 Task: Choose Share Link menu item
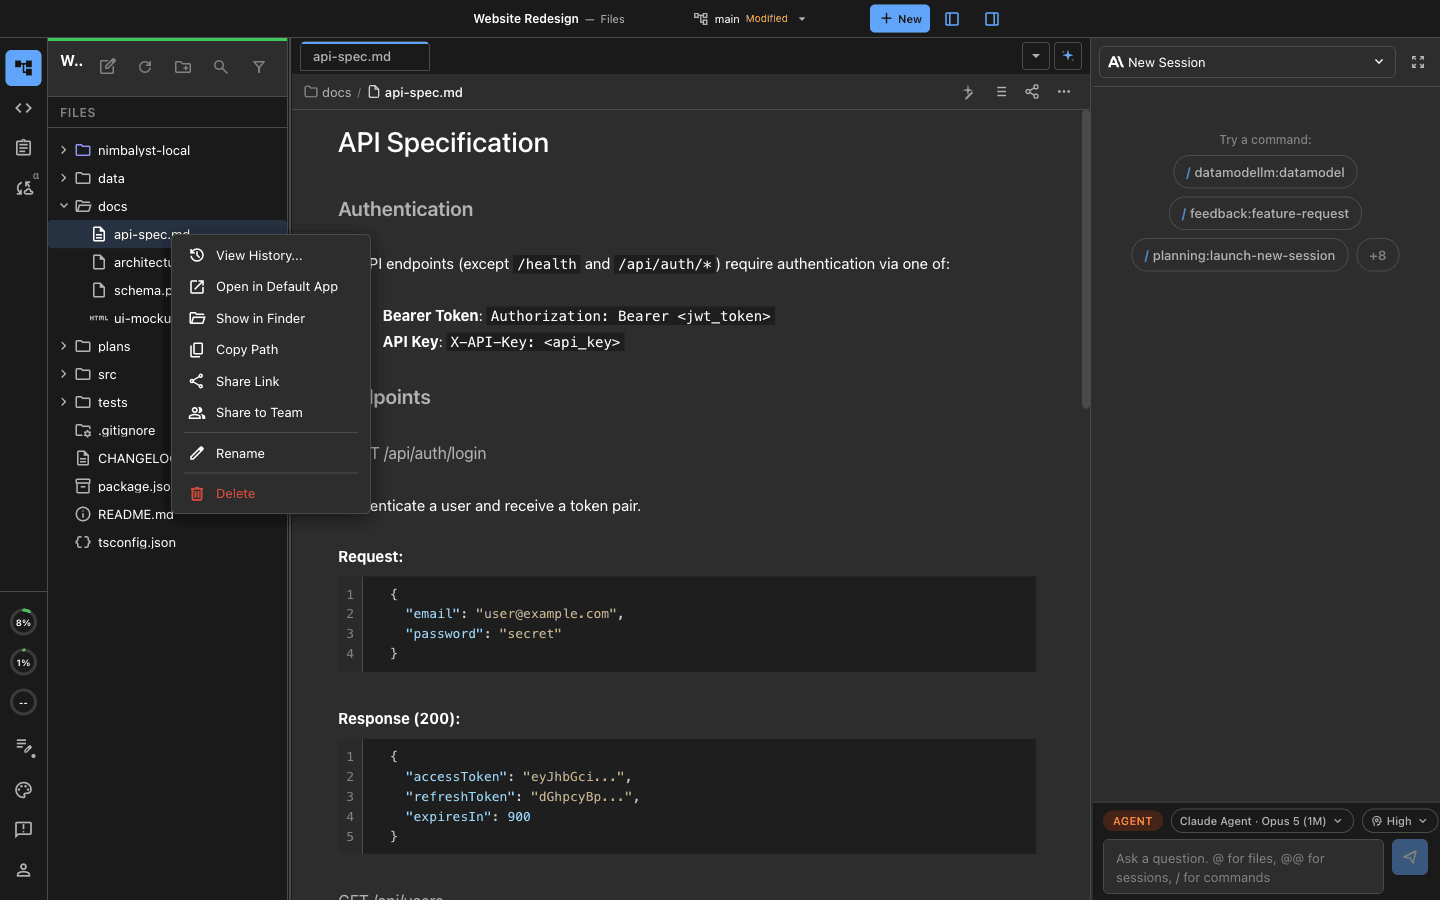271,381
